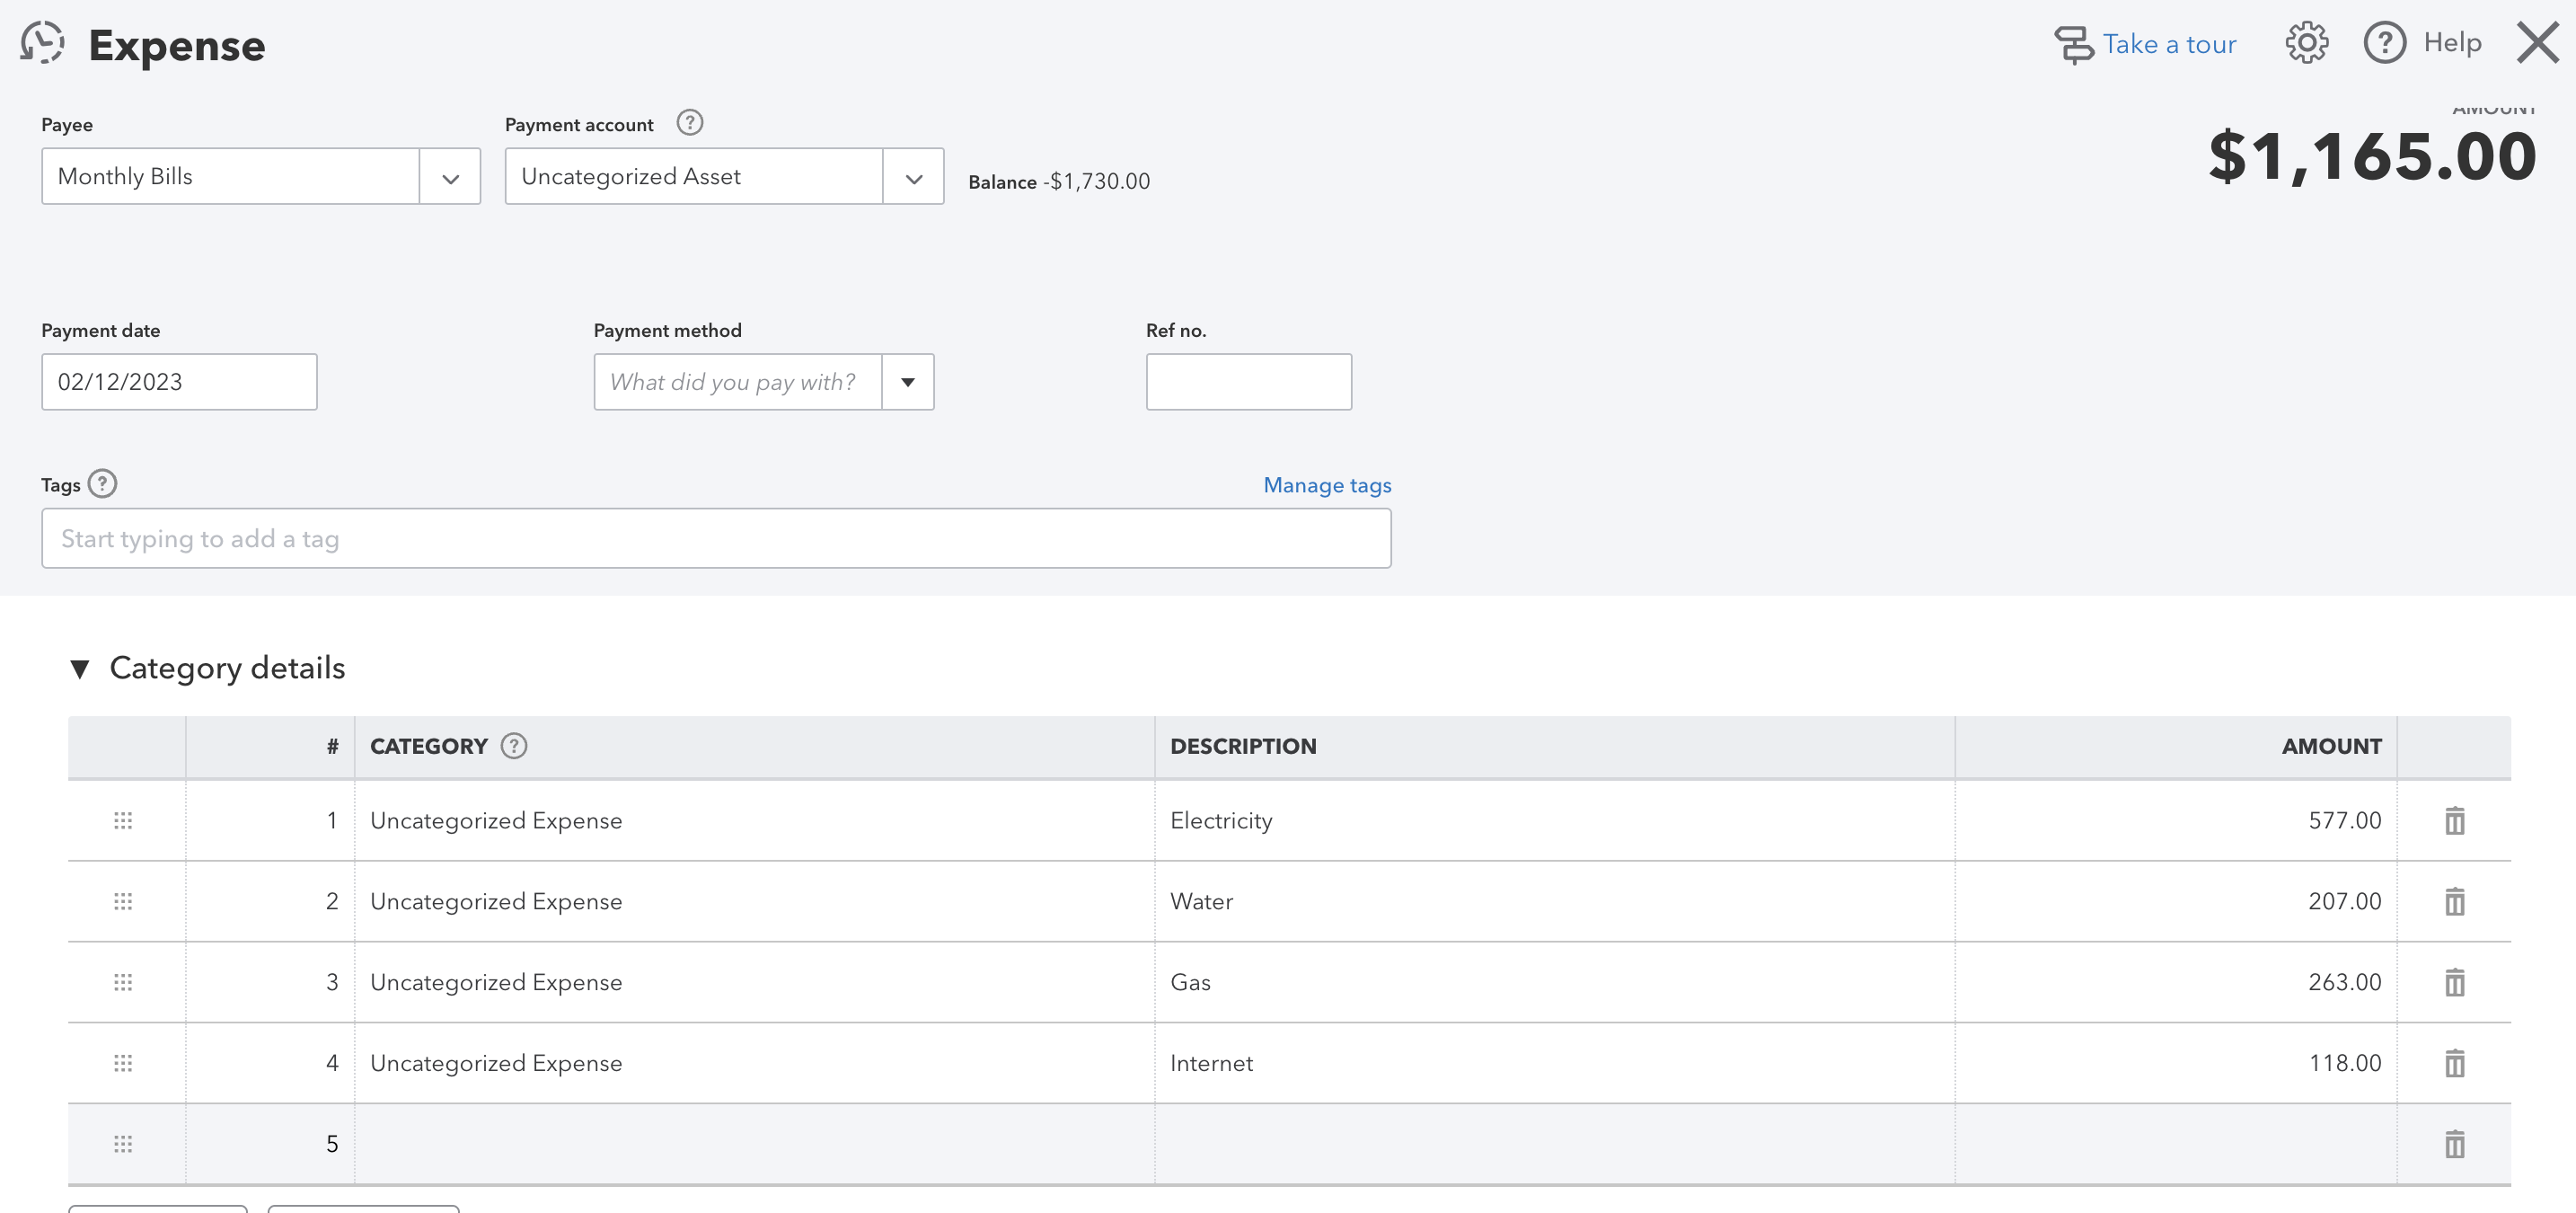
Task: Click Take a tour link
Action: pyautogui.click(x=2168, y=44)
